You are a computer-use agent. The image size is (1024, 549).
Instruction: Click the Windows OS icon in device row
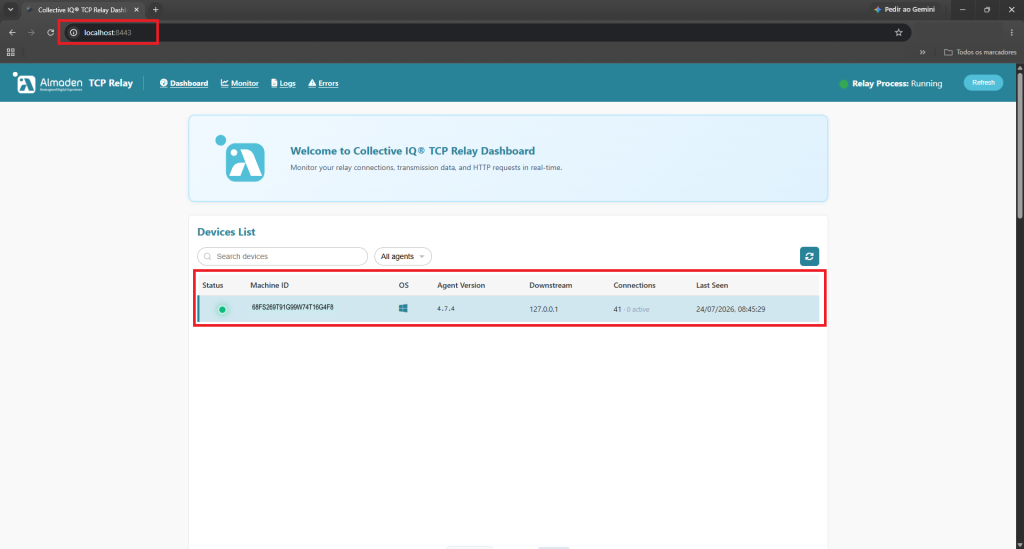point(403,308)
